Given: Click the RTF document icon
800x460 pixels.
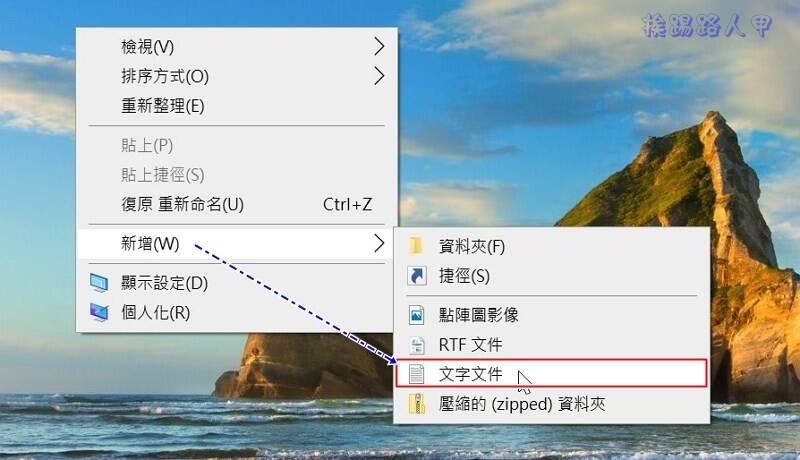Looking at the screenshot, I should [x=417, y=345].
